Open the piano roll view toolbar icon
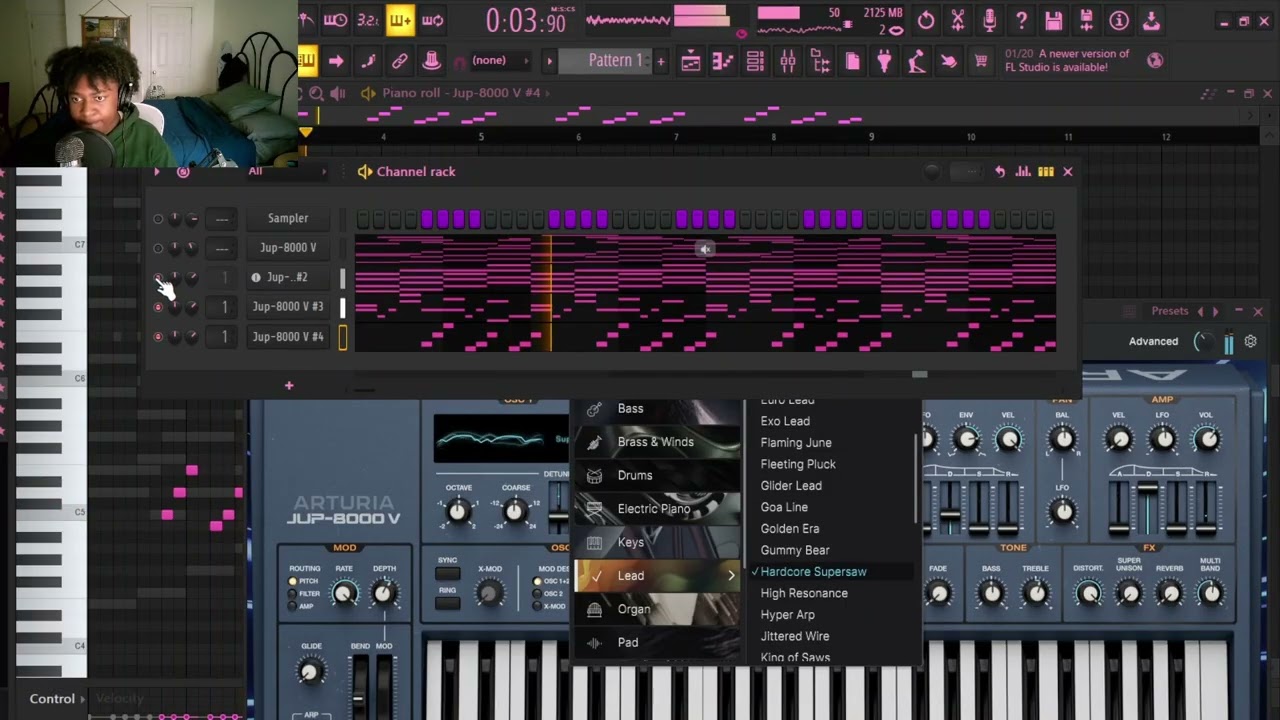The image size is (1280, 720). (722, 62)
